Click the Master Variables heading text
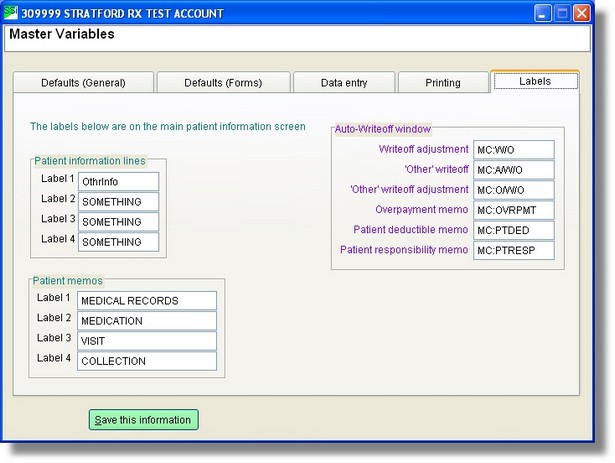The height and width of the screenshot is (463, 615). click(x=62, y=34)
